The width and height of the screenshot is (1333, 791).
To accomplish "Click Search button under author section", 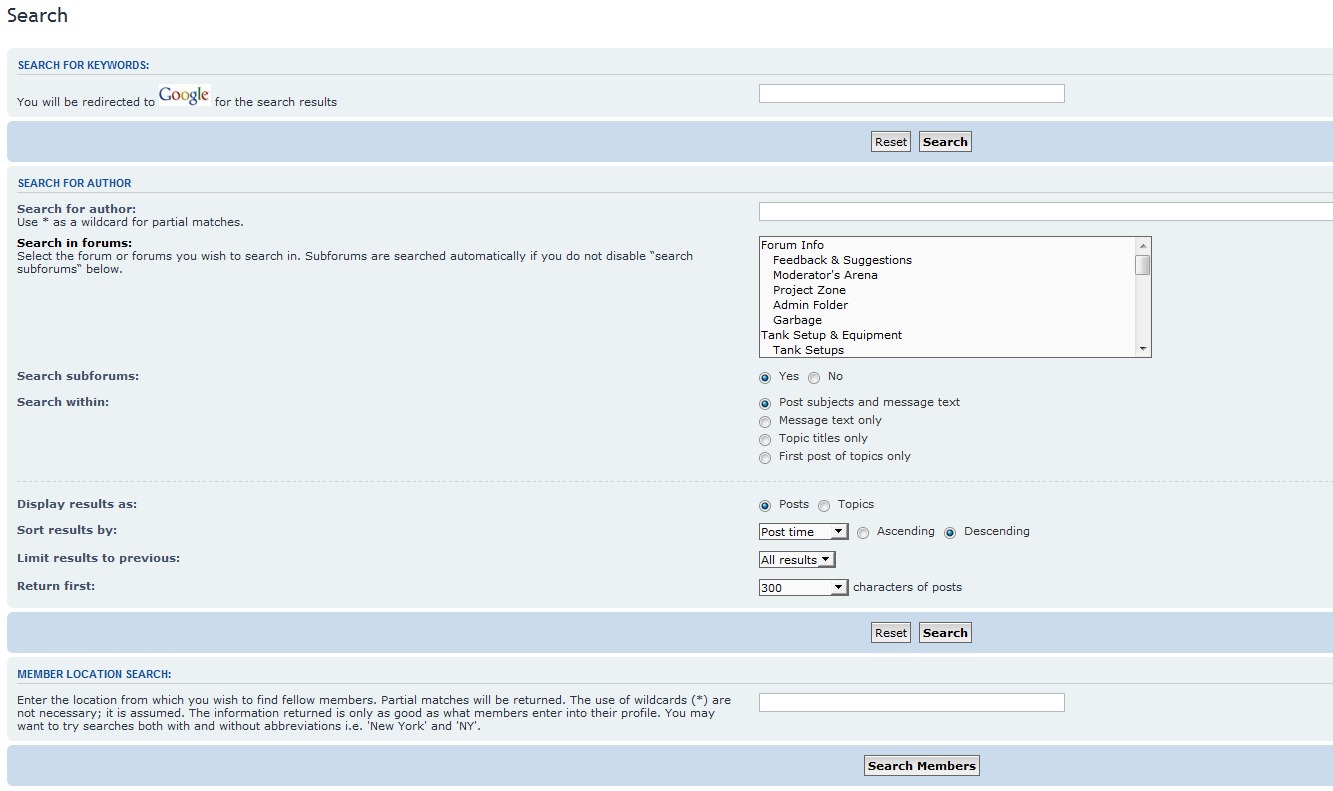I will 945,633.
